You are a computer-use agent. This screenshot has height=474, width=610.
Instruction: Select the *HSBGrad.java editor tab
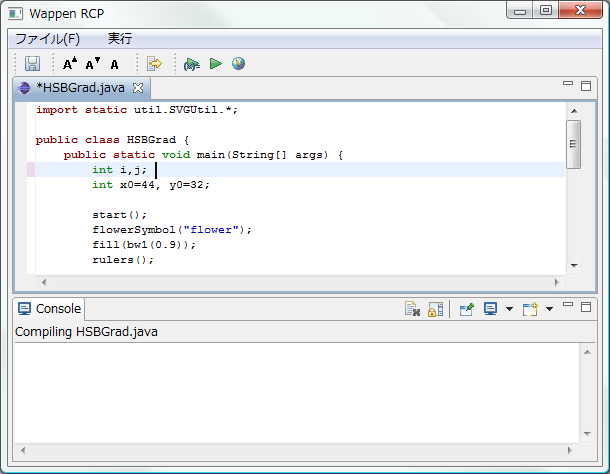[80, 88]
